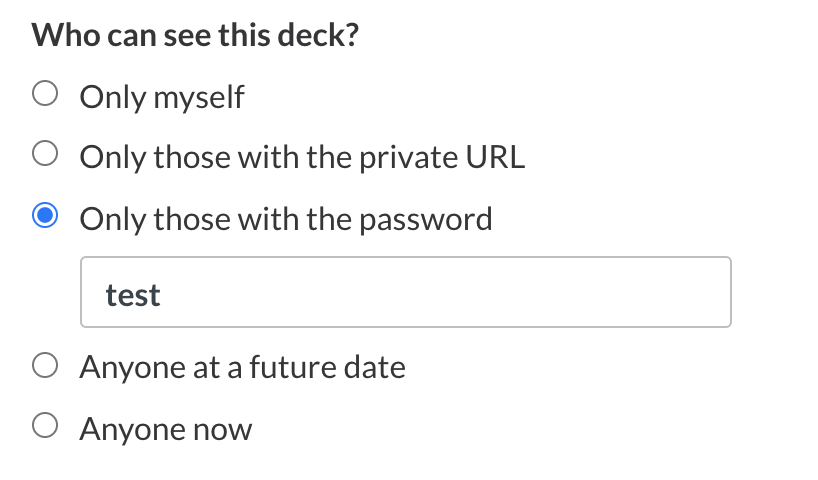Image resolution: width=818 pixels, height=480 pixels.
Task: Click the "Only those with the password" label
Action: point(286,218)
